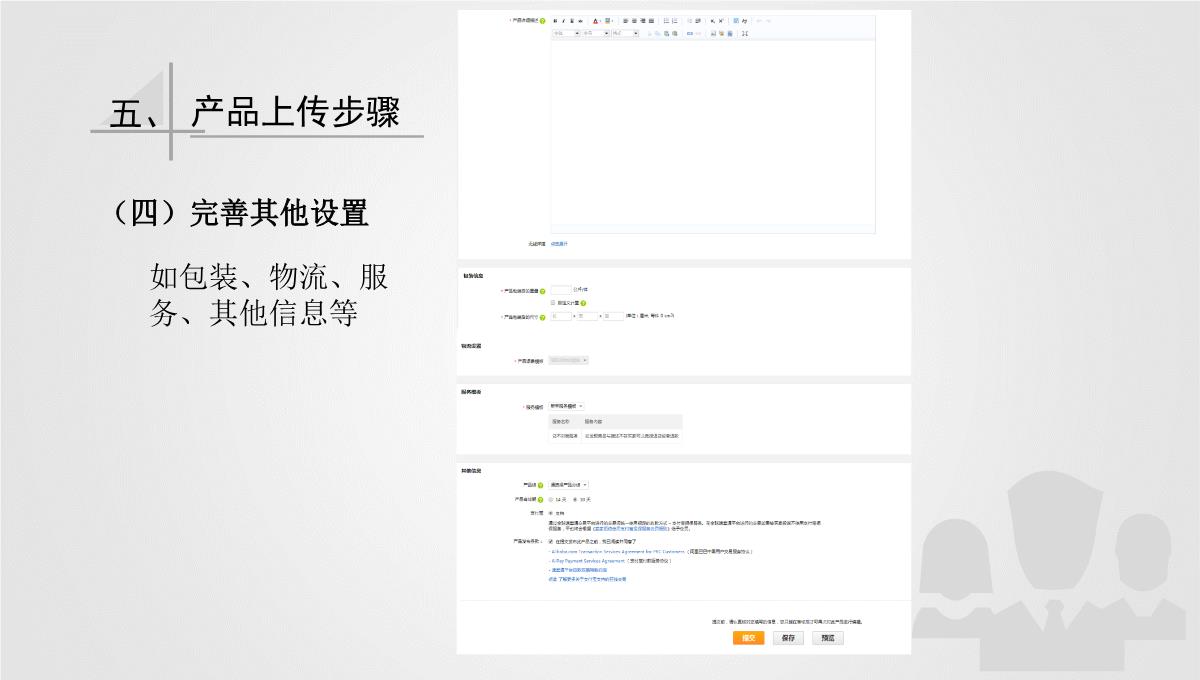Click the insert image icon in the editor
This screenshot has height=680, width=1200.
tap(712, 33)
